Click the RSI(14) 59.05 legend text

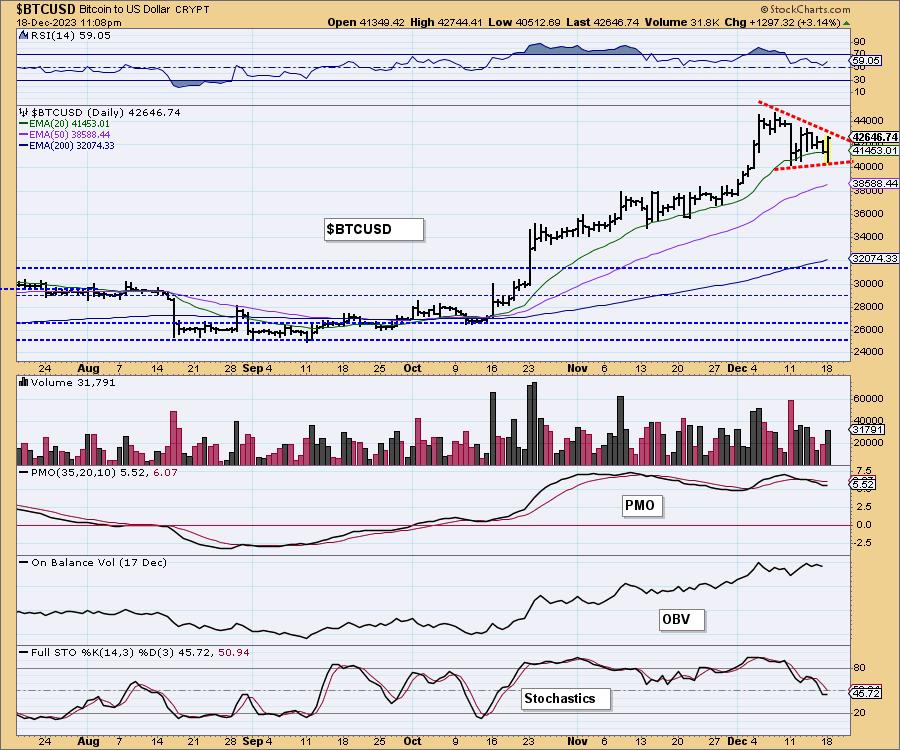[71, 35]
